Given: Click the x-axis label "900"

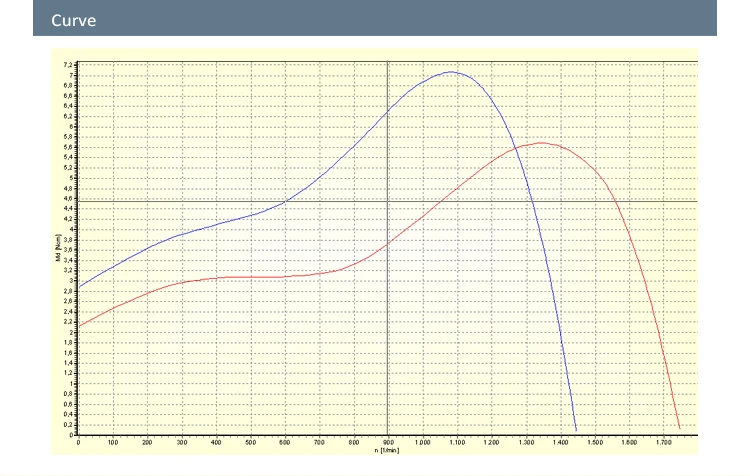Looking at the screenshot, I should tap(388, 443).
